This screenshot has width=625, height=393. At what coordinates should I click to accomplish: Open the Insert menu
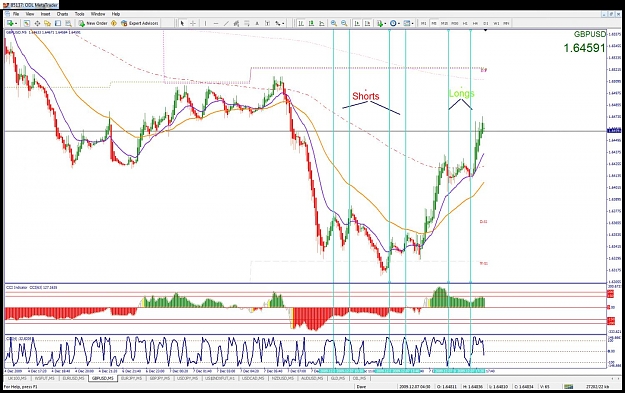pos(45,14)
